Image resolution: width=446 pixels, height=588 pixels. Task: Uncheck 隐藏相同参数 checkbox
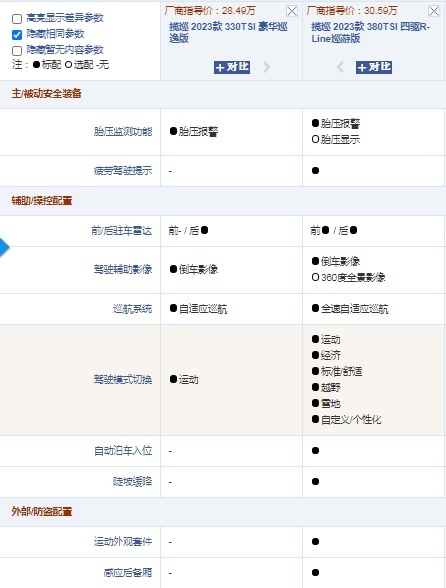(17, 35)
